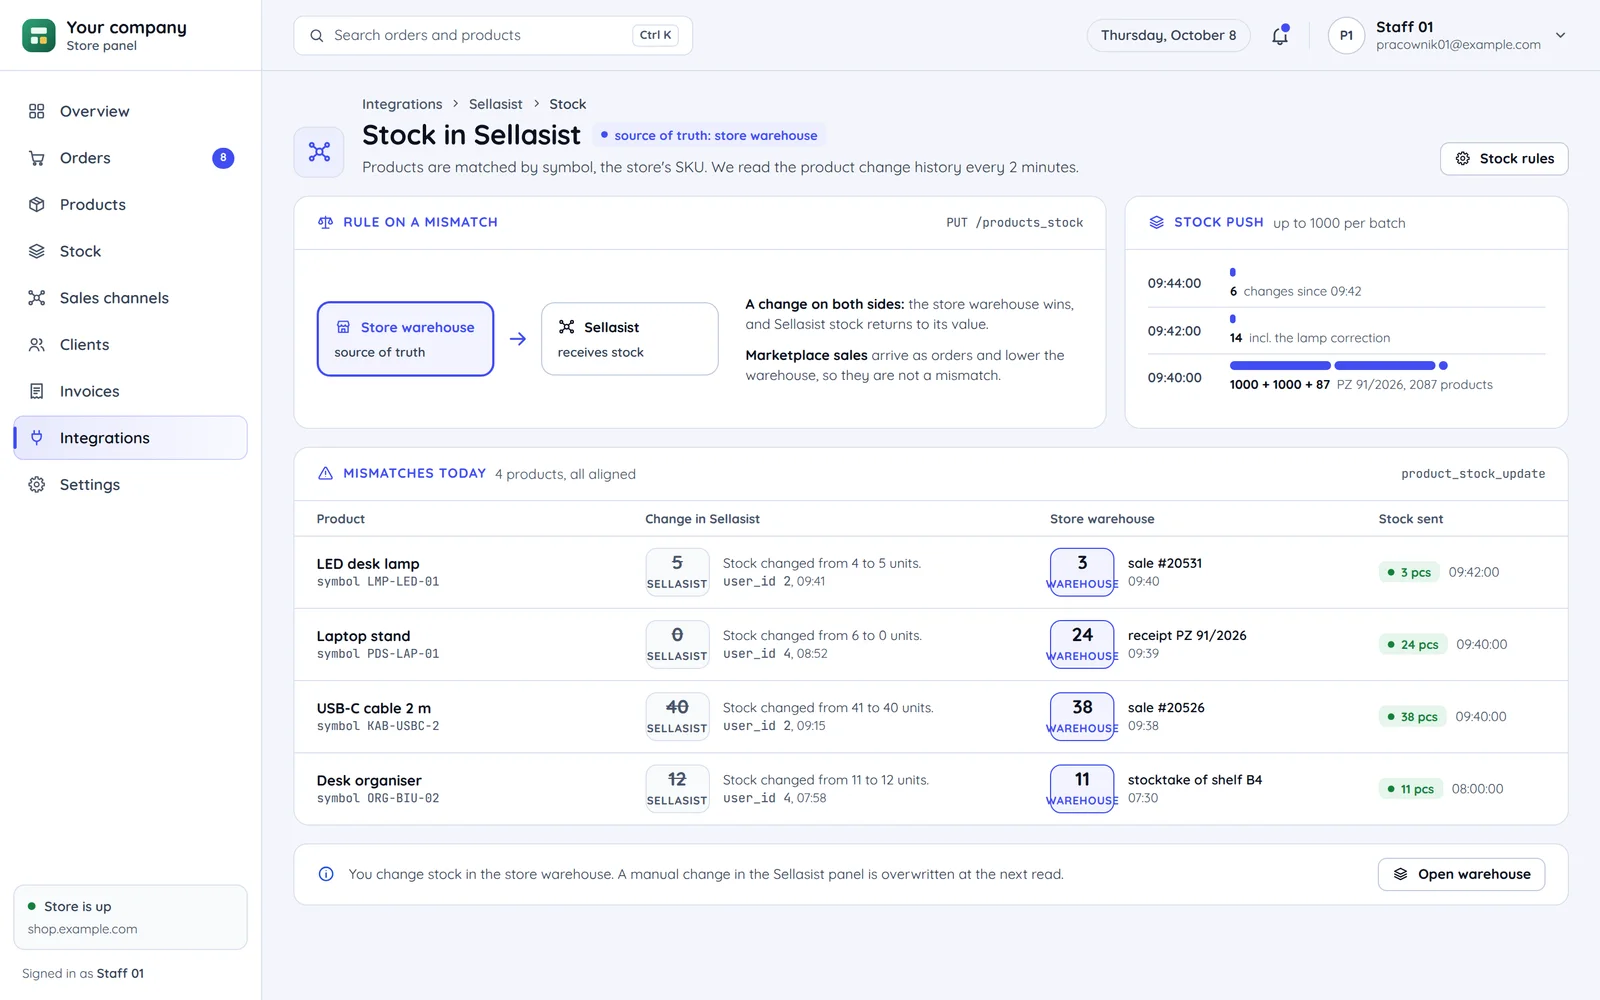The image size is (1600, 1000).
Task: Click the Clients people icon in sidebar
Action: click(37, 344)
